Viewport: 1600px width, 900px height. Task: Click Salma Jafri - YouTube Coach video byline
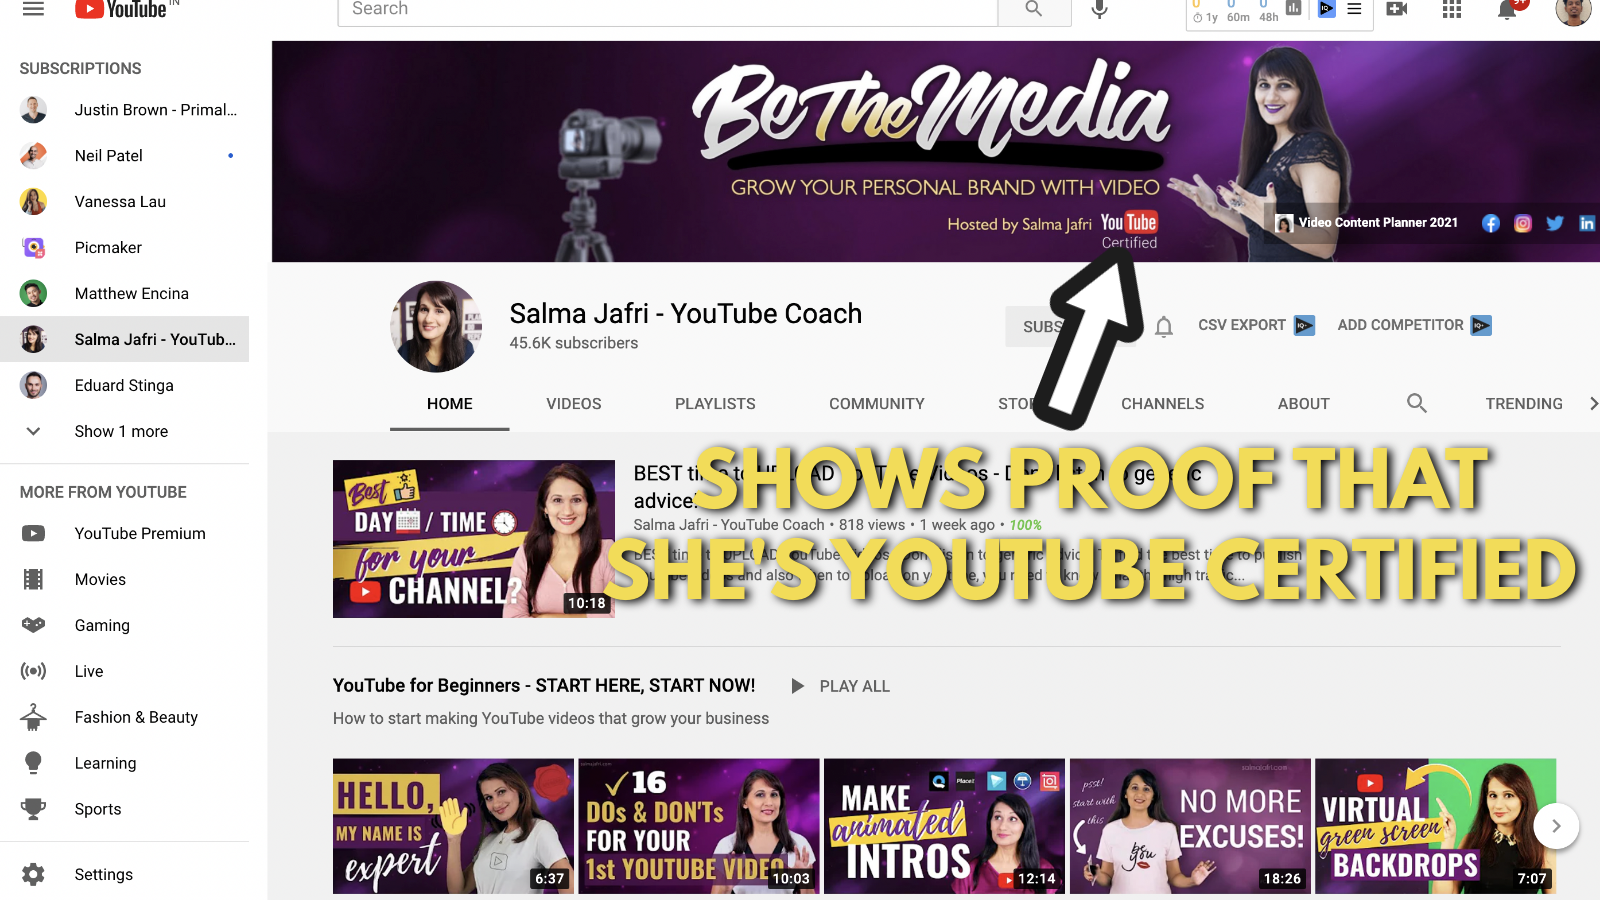pos(729,525)
